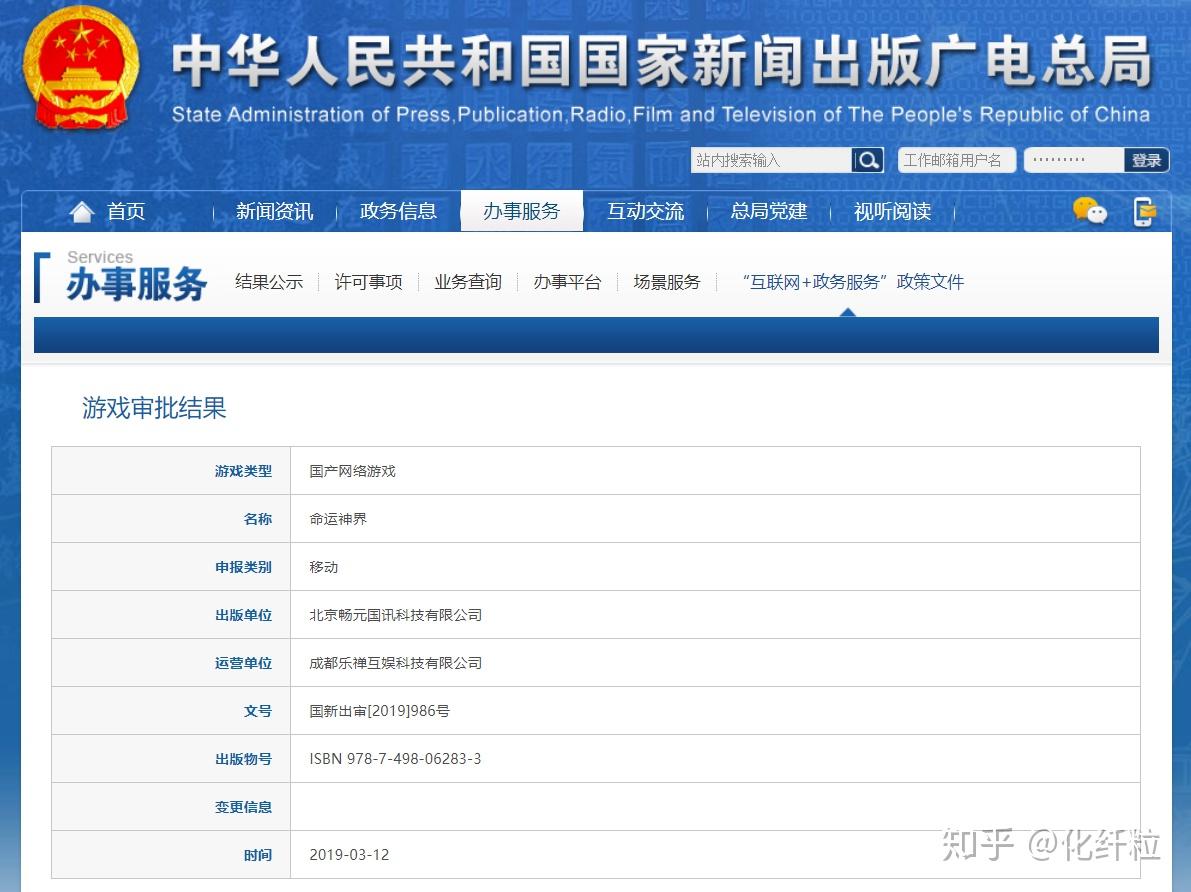Open the 新闻资讯 menu item
Screen dimensions: 1191x892
[x=274, y=211]
